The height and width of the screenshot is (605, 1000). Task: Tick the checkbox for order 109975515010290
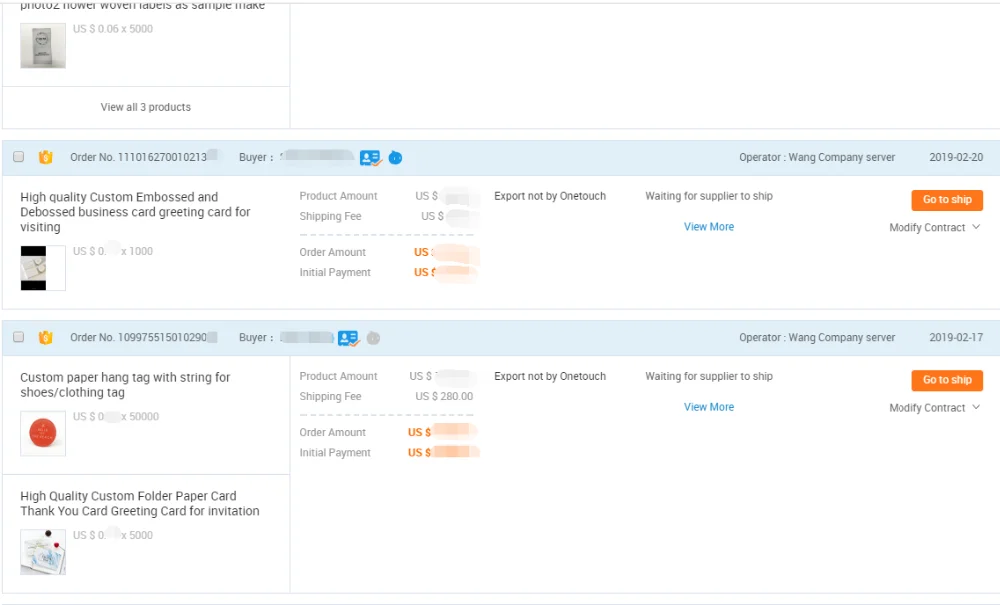tap(18, 338)
